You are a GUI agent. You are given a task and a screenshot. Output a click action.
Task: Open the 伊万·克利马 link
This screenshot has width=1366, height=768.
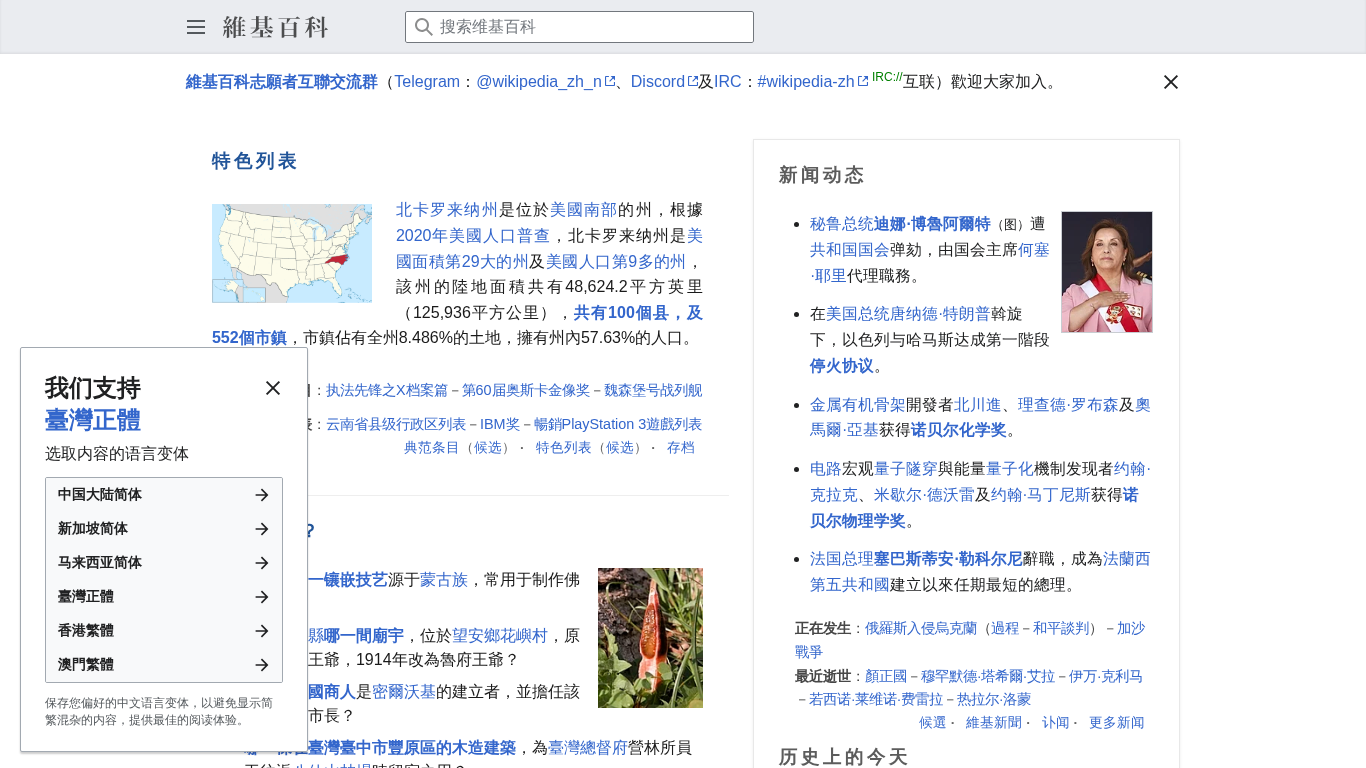tap(1106, 677)
